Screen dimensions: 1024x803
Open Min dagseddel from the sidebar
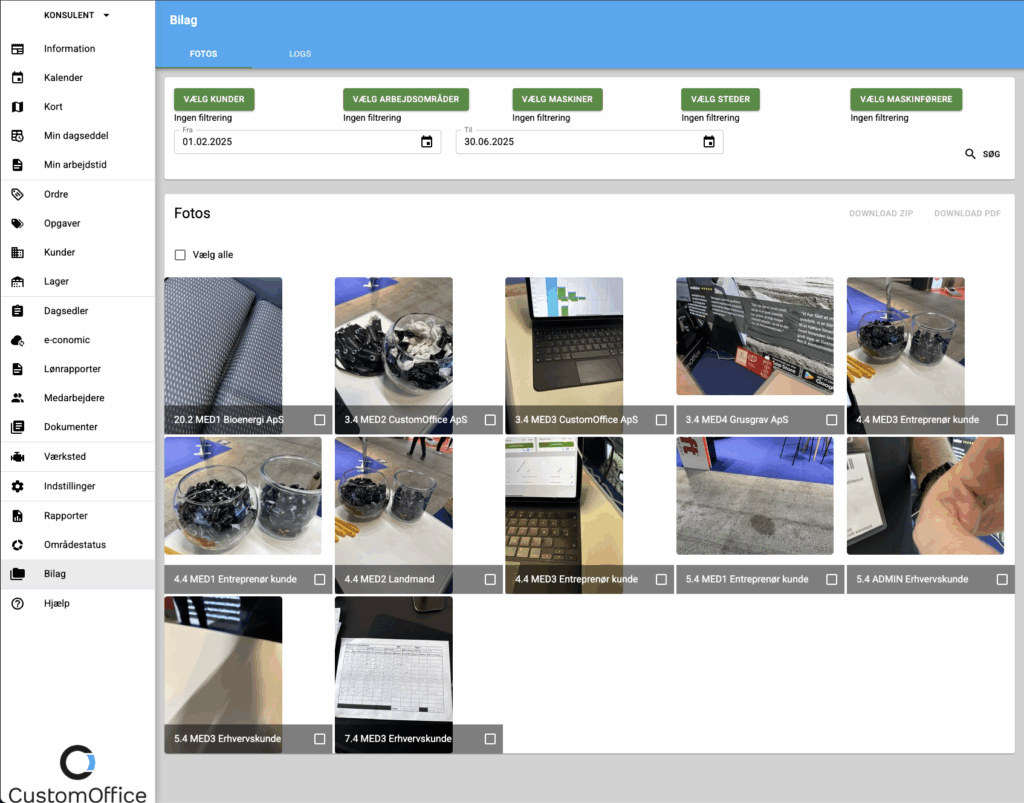[x=75, y=135]
